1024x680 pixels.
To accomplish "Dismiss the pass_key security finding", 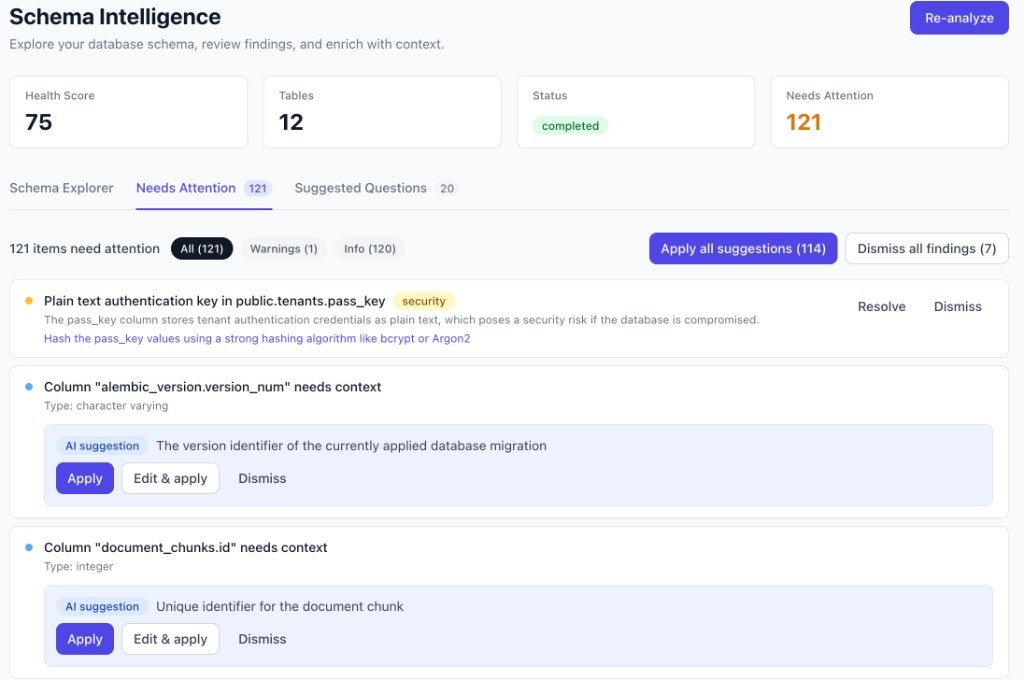I will (957, 307).
